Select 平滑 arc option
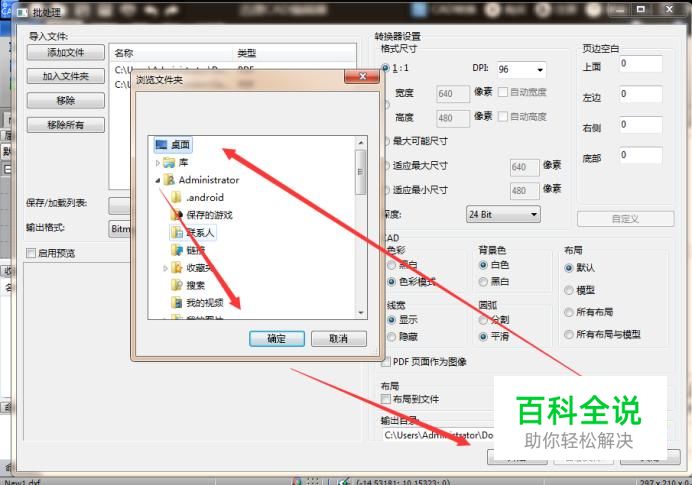The height and width of the screenshot is (485, 692). click(483, 337)
